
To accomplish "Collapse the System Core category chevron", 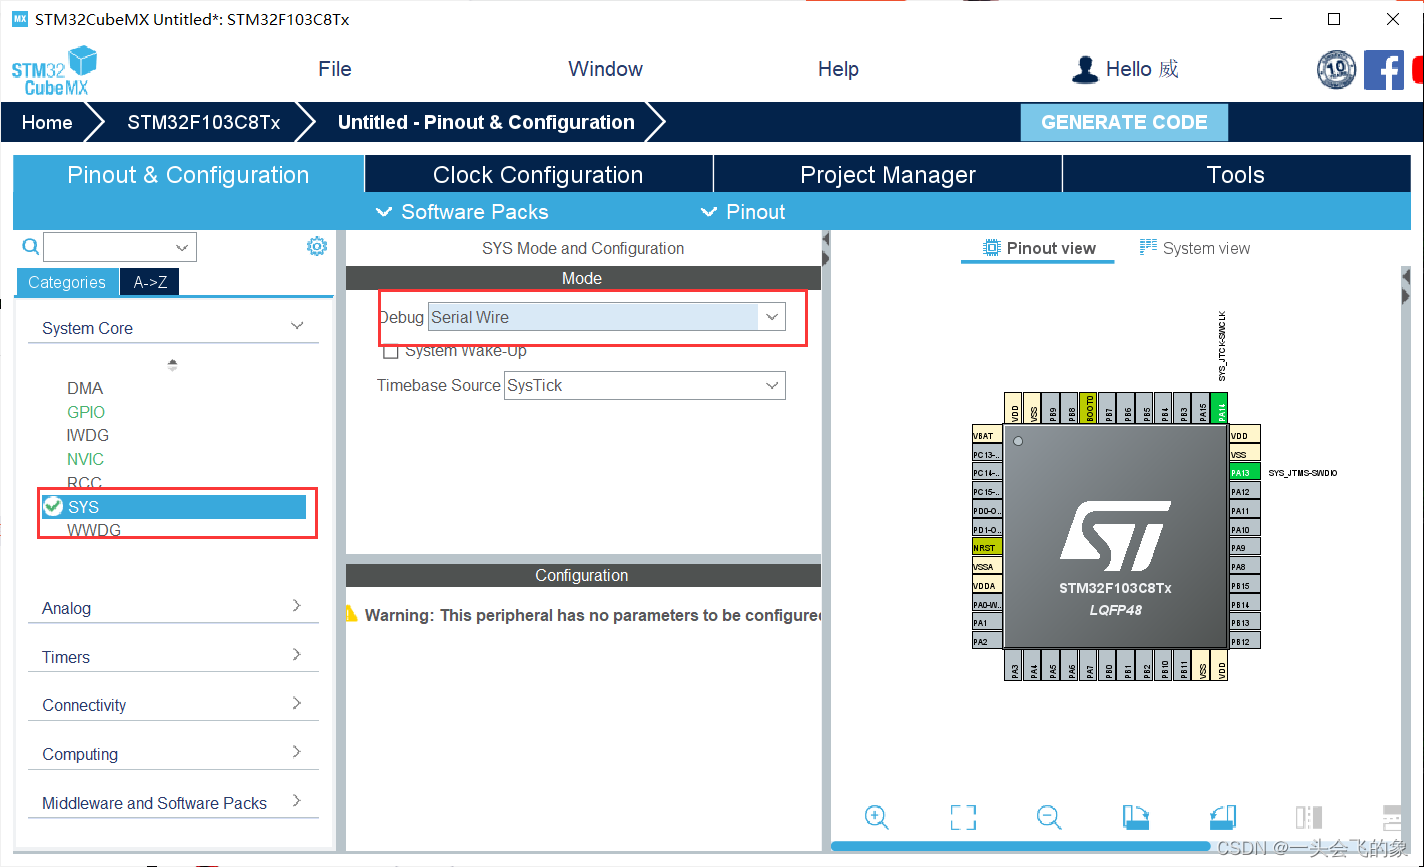I will [x=297, y=325].
